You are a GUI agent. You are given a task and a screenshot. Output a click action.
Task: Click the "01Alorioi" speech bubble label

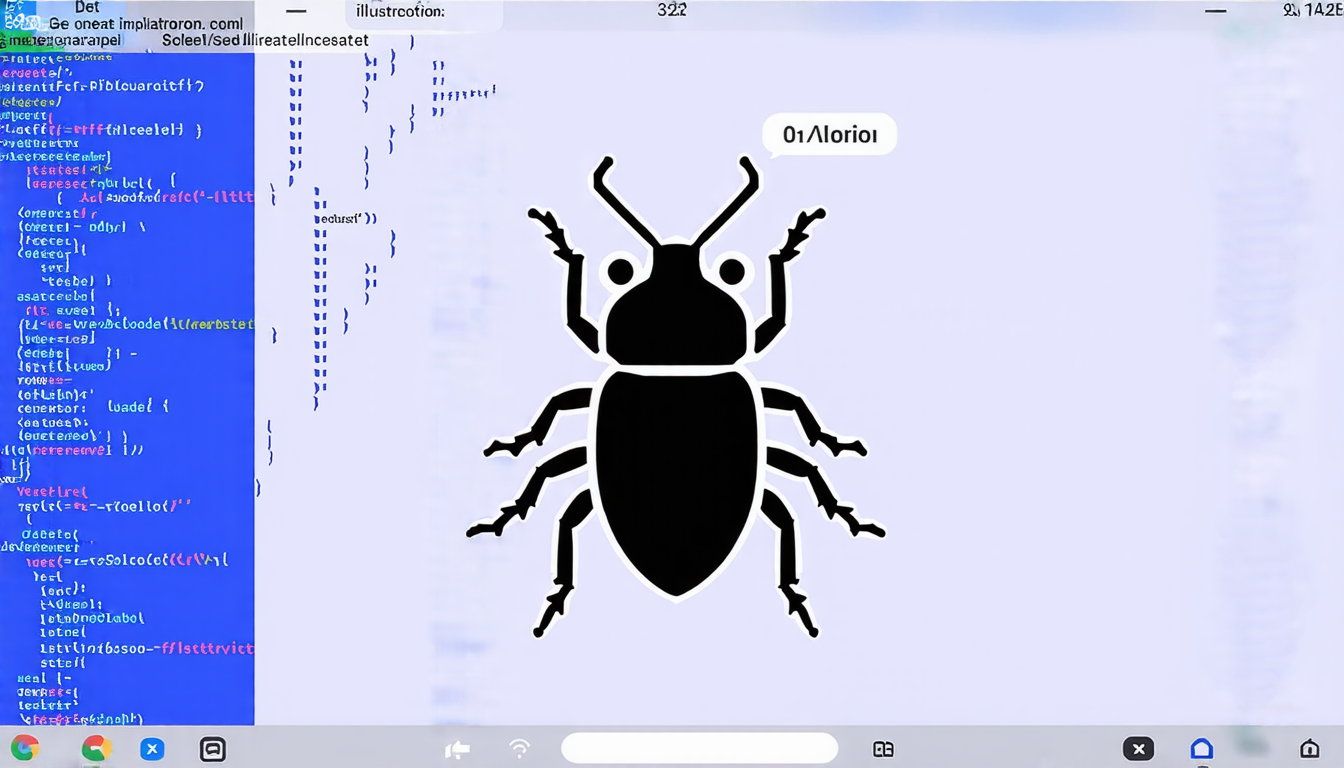click(x=830, y=135)
